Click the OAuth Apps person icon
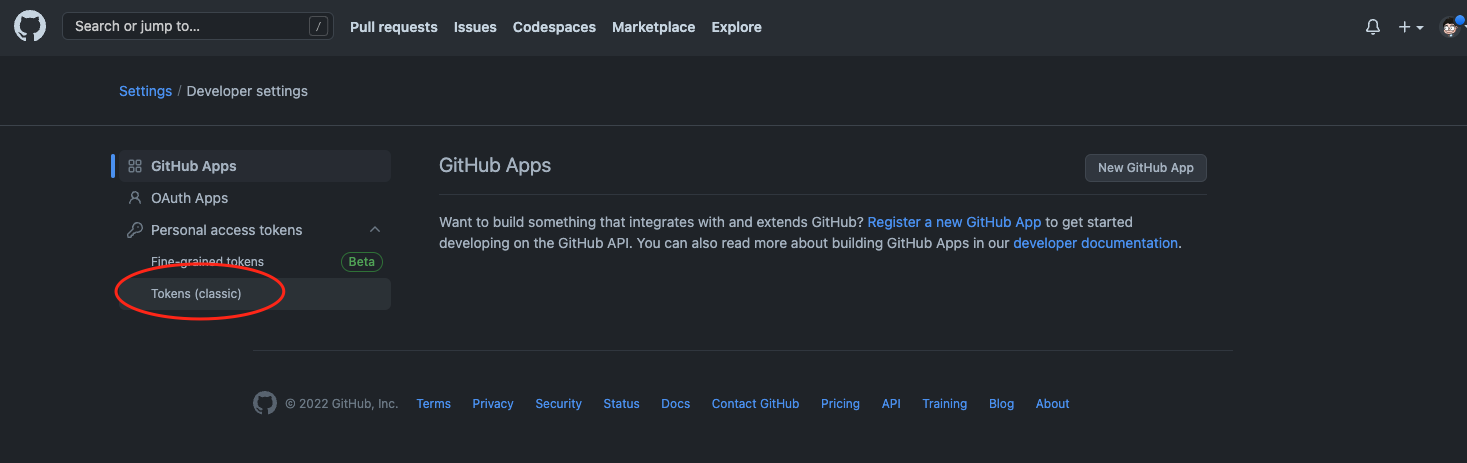This screenshot has height=463, width=1467. pyautogui.click(x=135, y=198)
